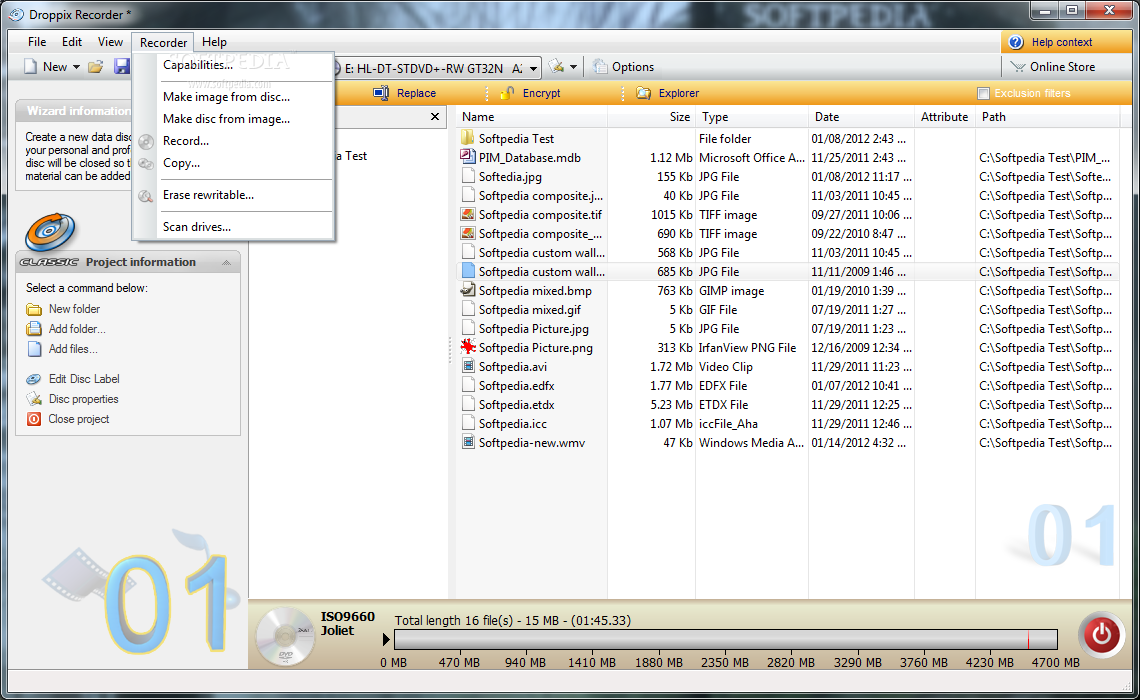Image resolution: width=1140 pixels, height=700 pixels.
Task: Open the Help menu
Action: pyautogui.click(x=214, y=42)
